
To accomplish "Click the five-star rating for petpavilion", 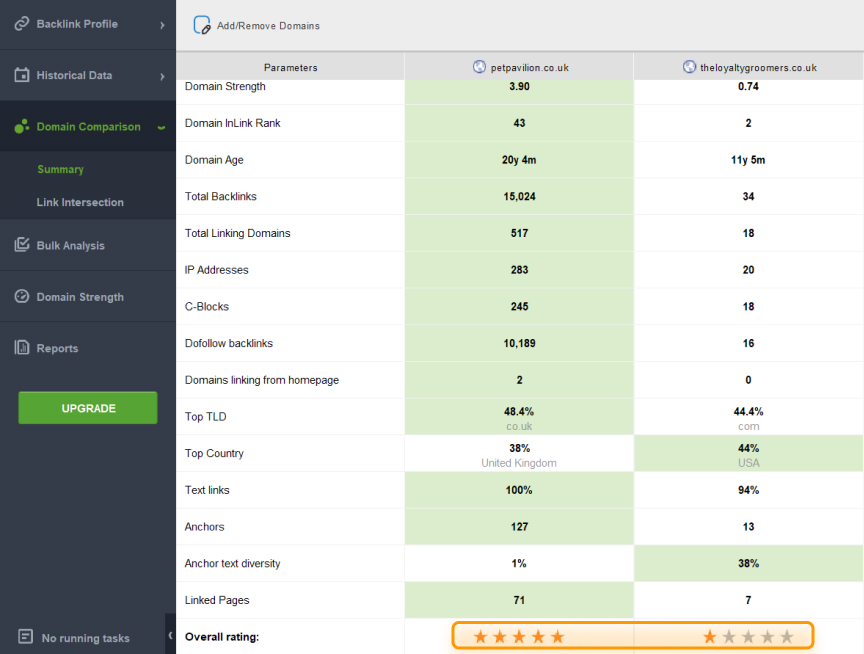I will pos(519,637).
